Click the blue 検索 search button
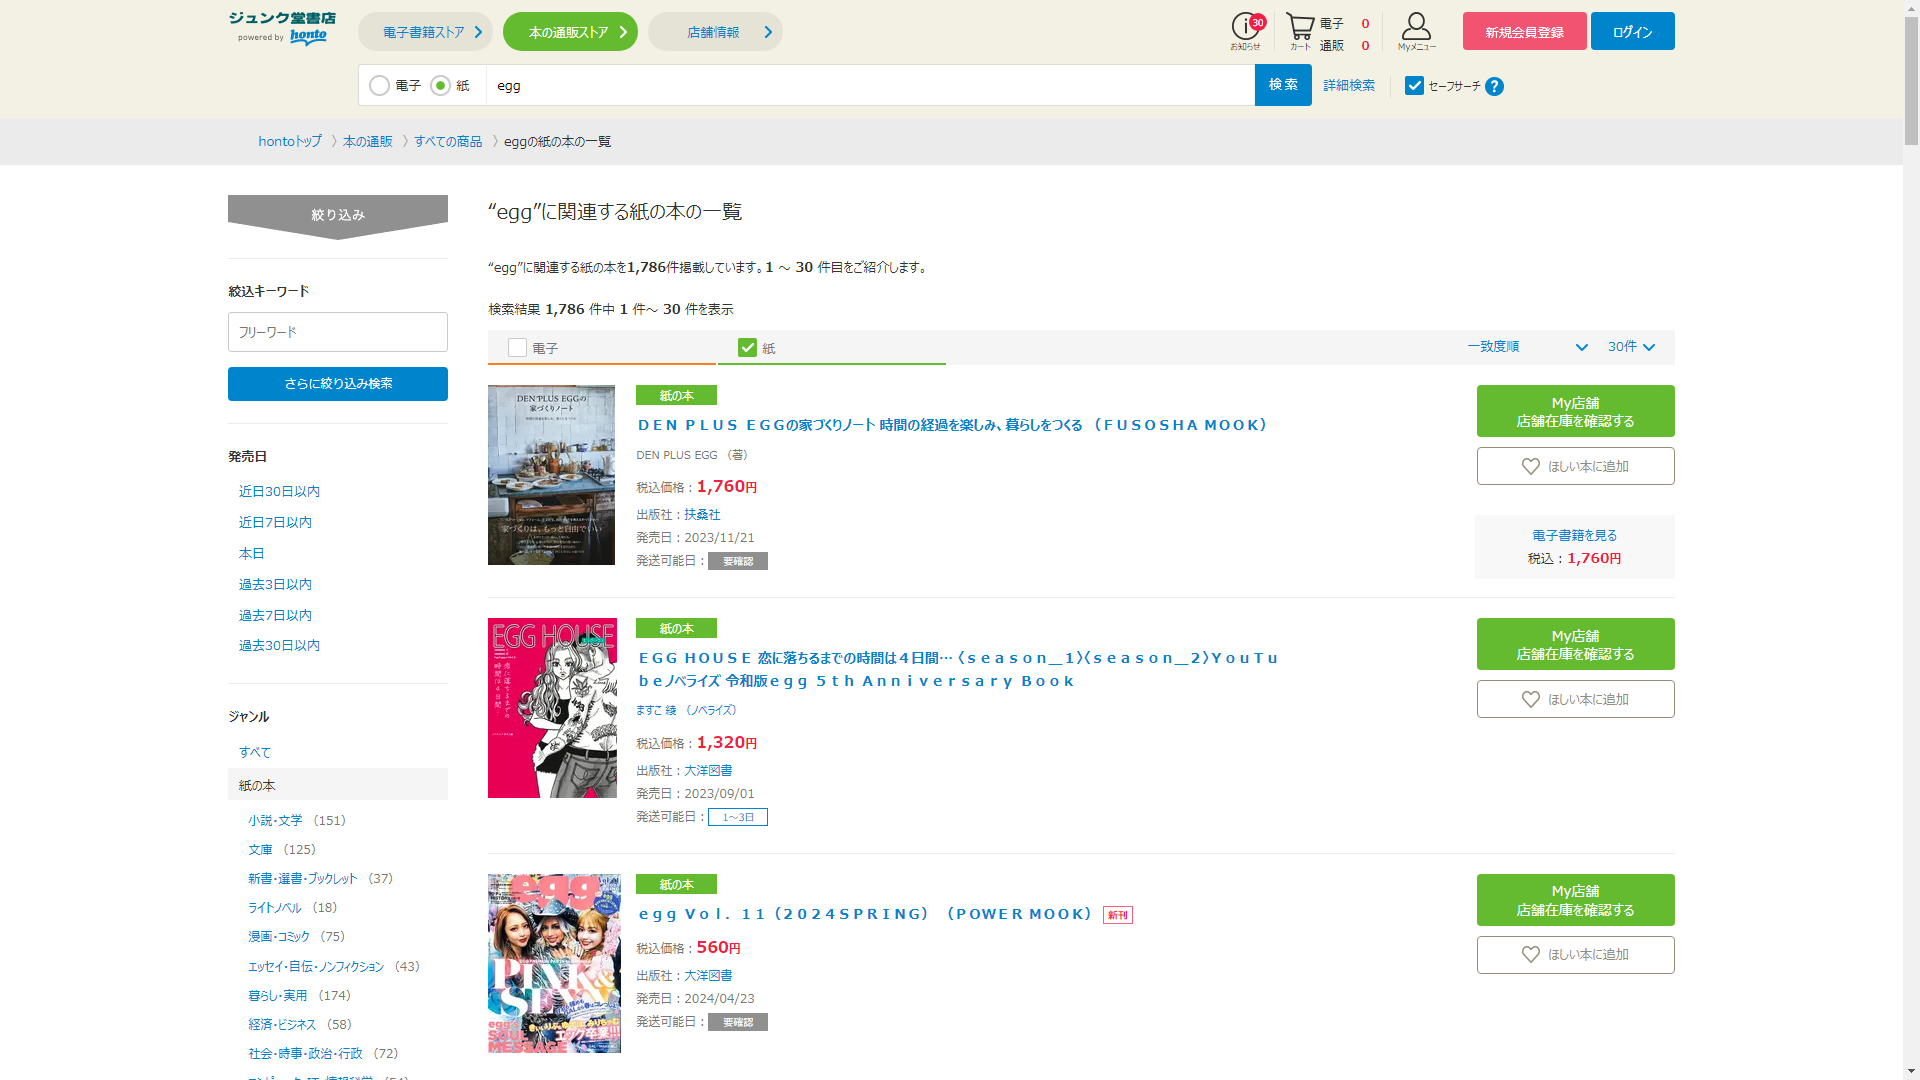The width and height of the screenshot is (1920, 1080). (1282, 85)
